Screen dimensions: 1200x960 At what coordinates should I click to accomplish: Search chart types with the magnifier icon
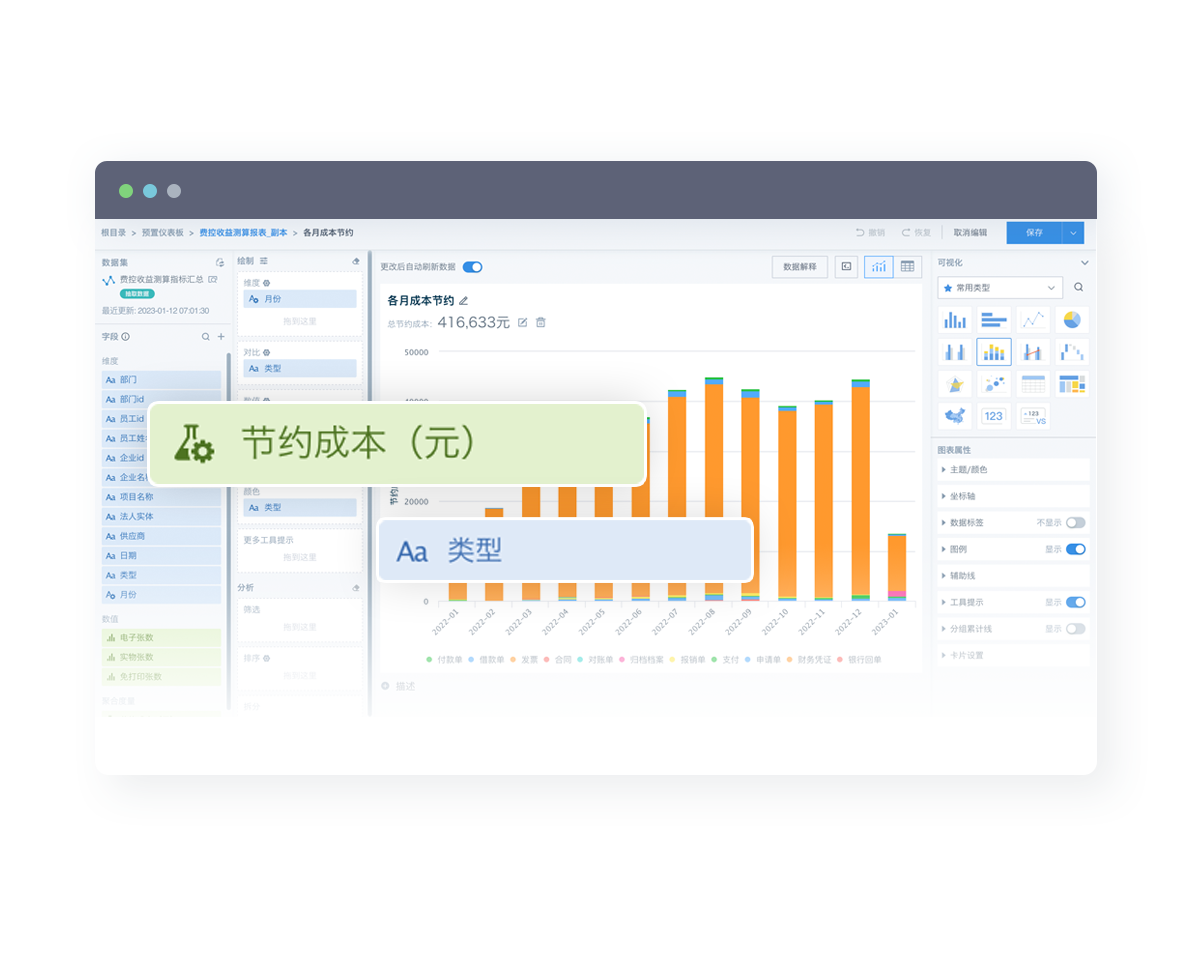(1078, 288)
